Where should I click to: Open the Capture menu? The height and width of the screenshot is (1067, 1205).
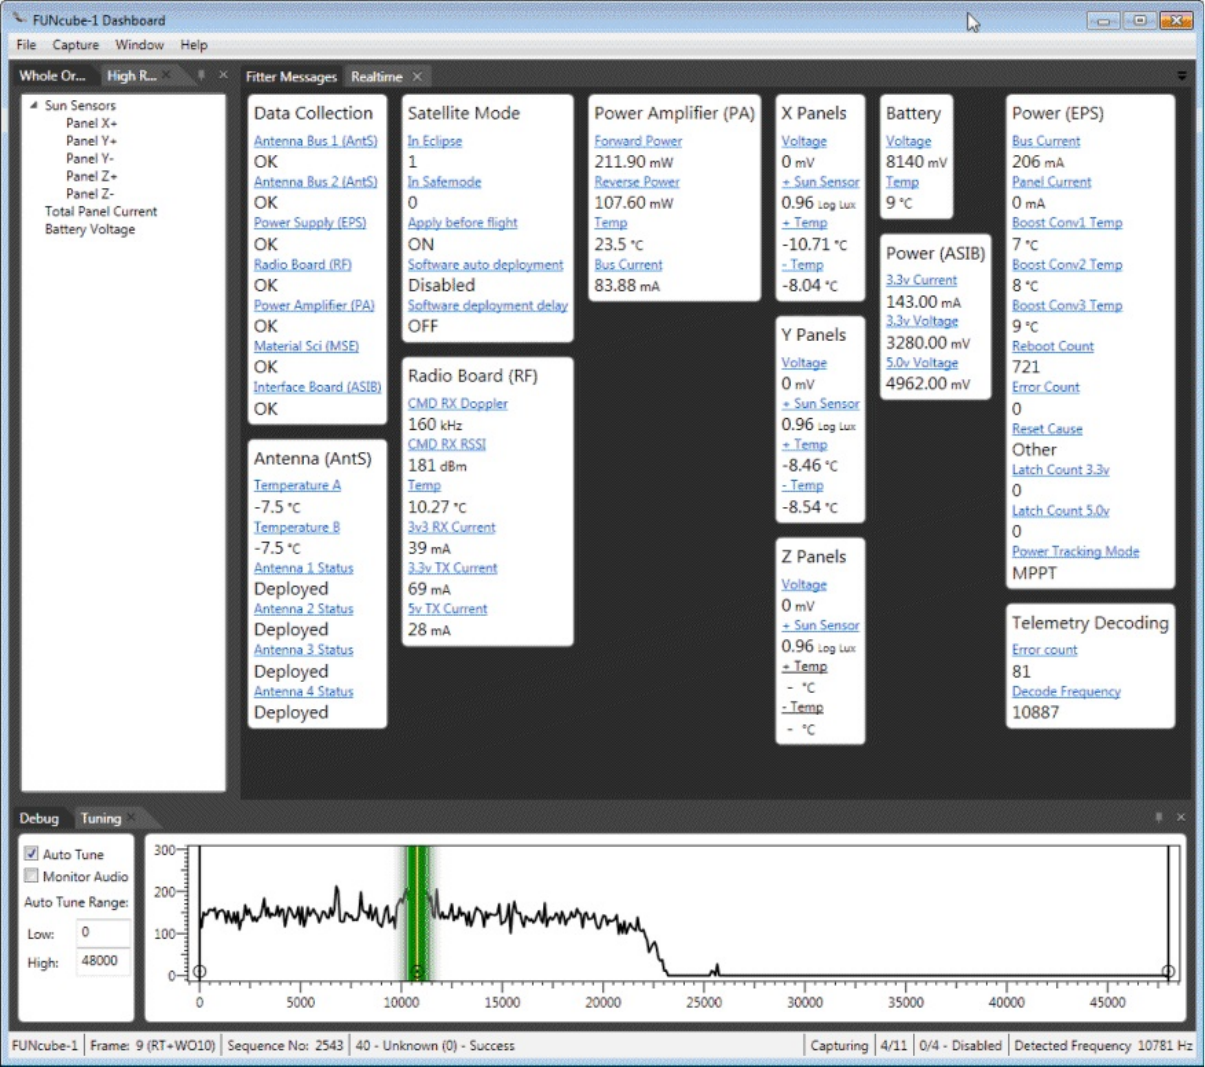click(76, 45)
